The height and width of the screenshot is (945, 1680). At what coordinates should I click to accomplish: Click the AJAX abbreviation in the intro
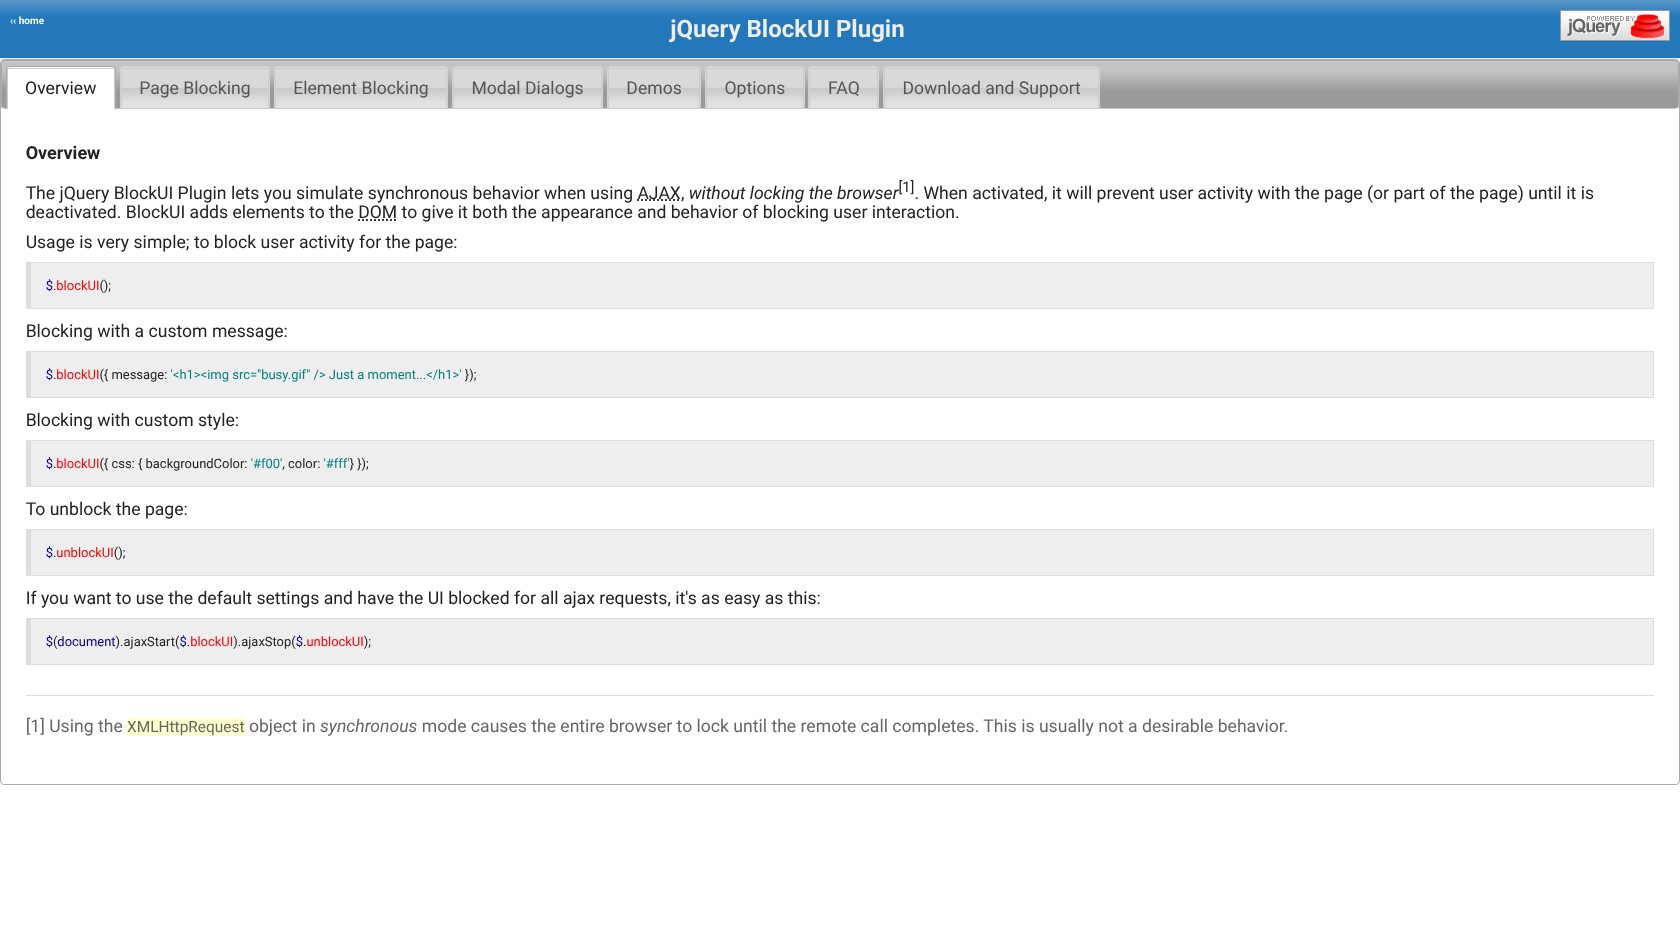tap(659, 193)
